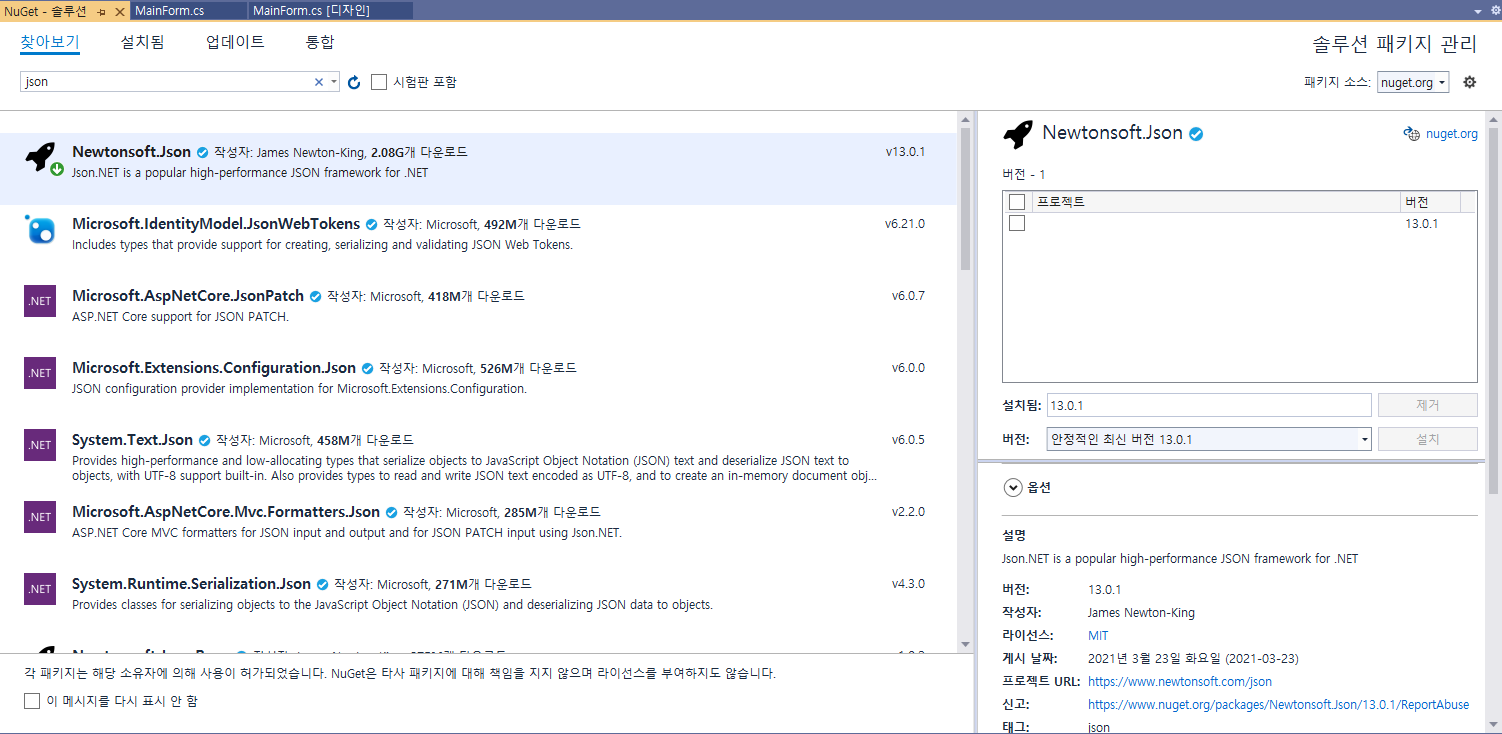This screenshot has width=1502, height=734.
Task: Click the pin icon on NuGet tab
Action: click(x=101, y=11)
